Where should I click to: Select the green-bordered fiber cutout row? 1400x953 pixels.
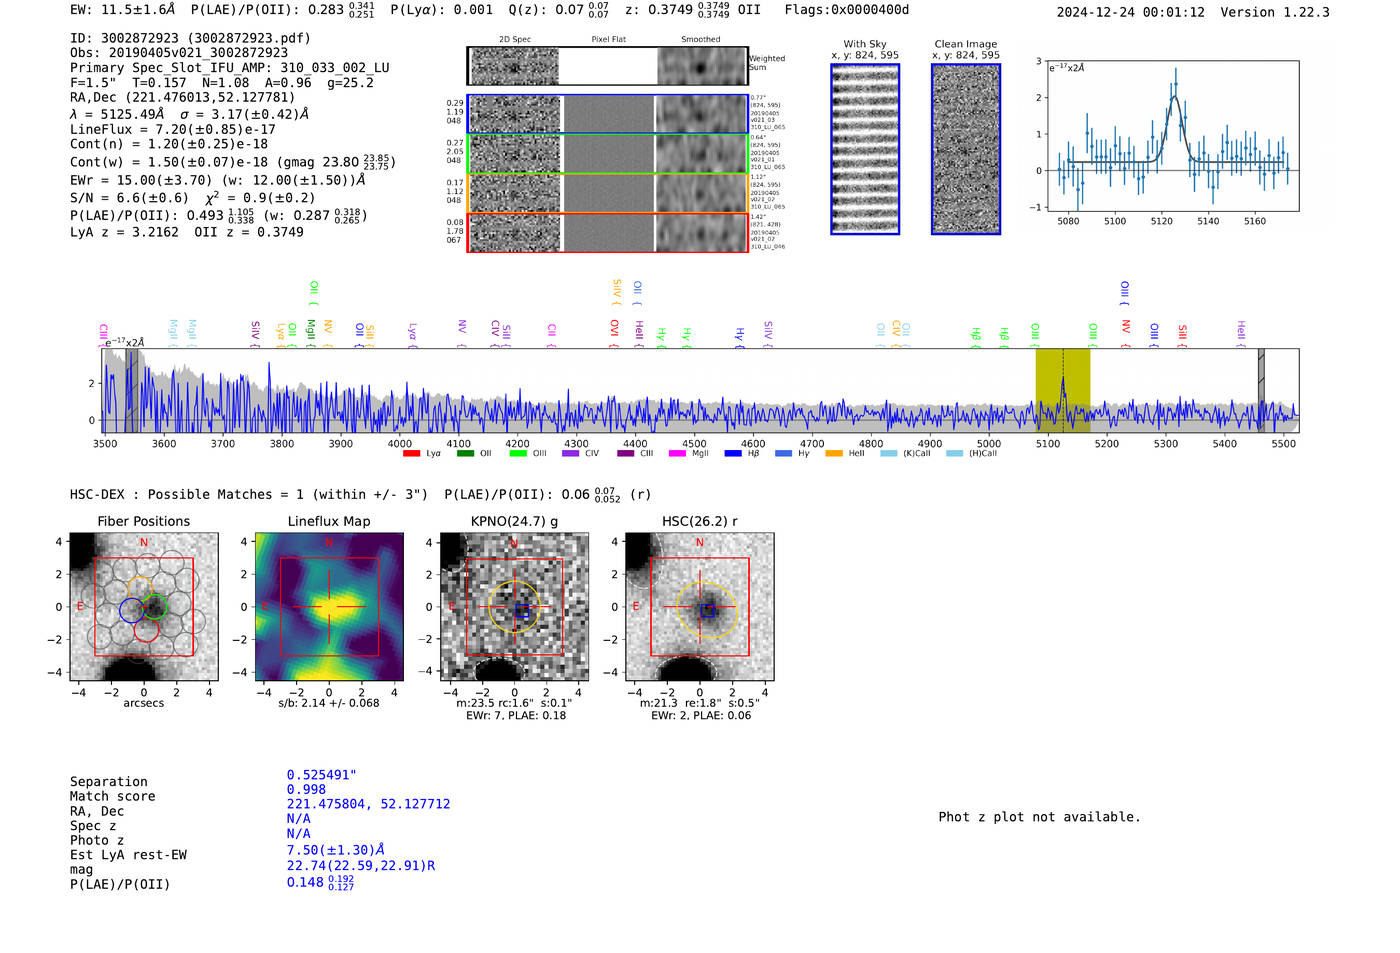(x=608, y=153)
